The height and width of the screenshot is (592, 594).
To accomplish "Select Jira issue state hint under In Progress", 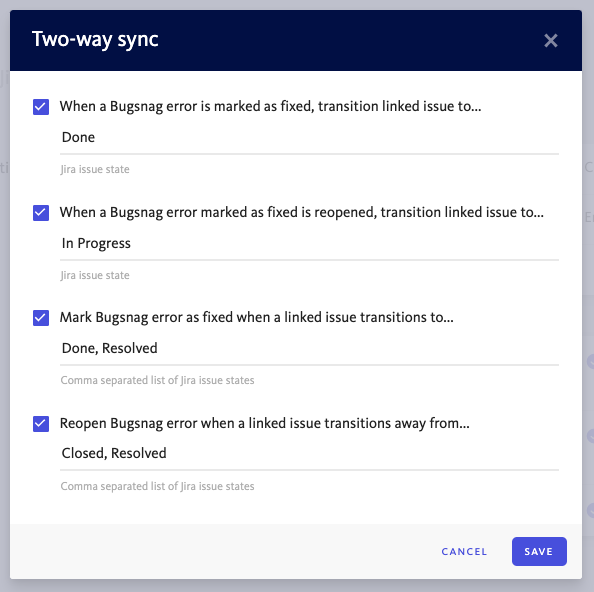I will tap(95, 275).
